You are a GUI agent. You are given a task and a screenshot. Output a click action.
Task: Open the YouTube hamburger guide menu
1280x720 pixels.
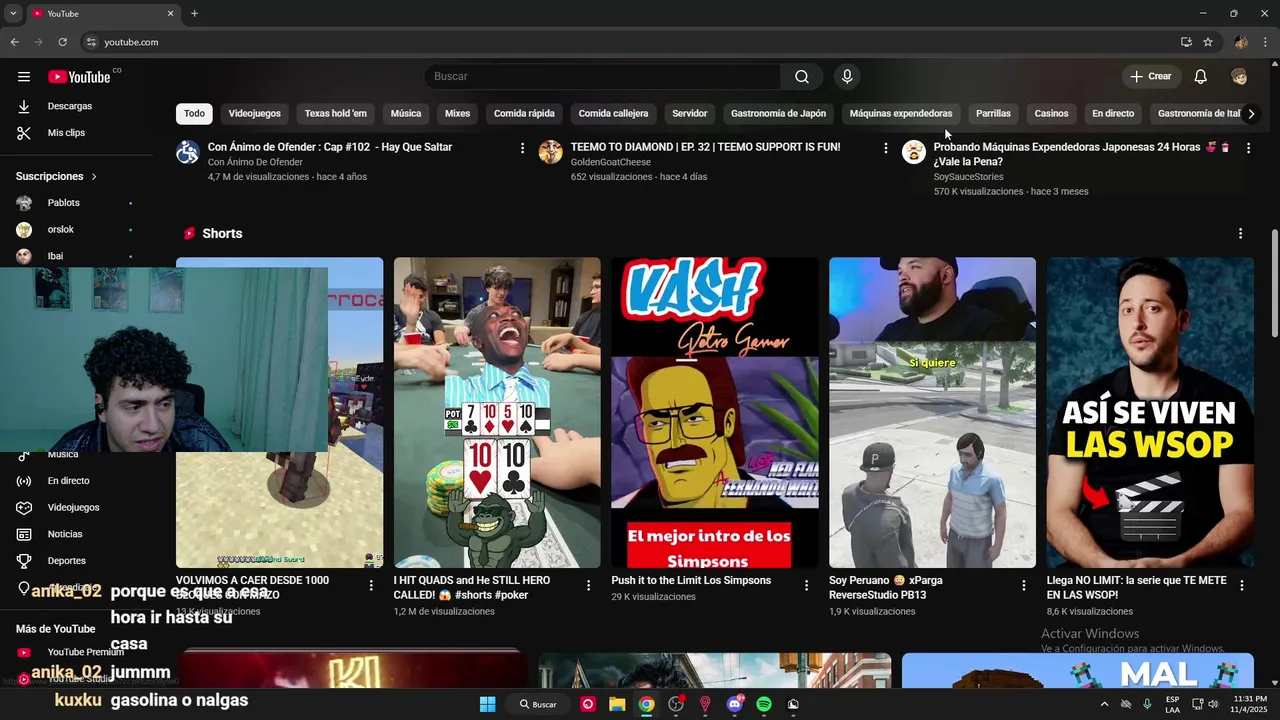tap(24, 77)
